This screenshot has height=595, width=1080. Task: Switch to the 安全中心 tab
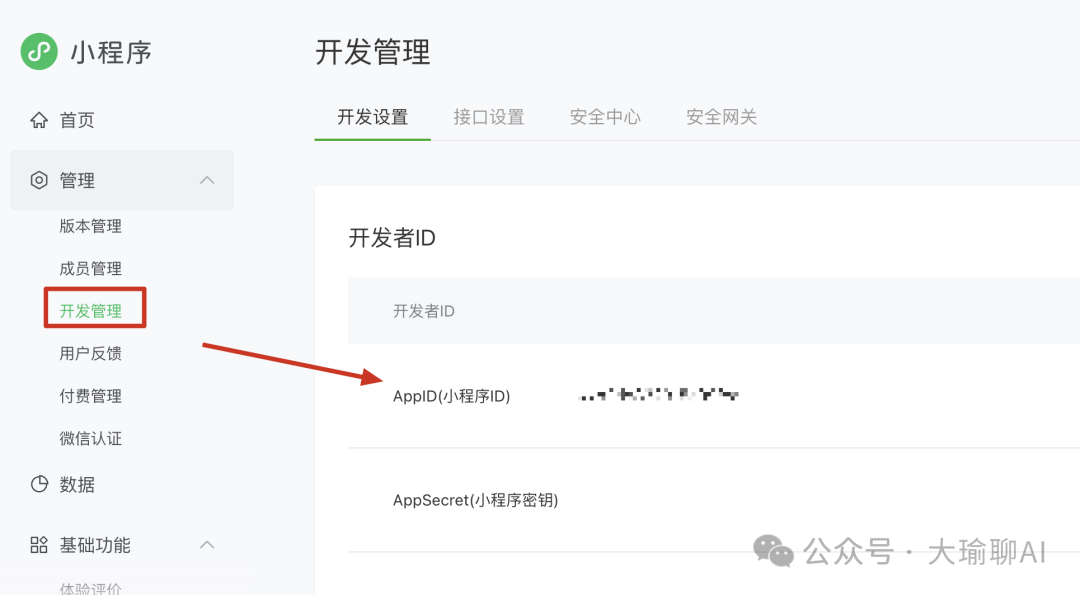[x=605, y=117]
